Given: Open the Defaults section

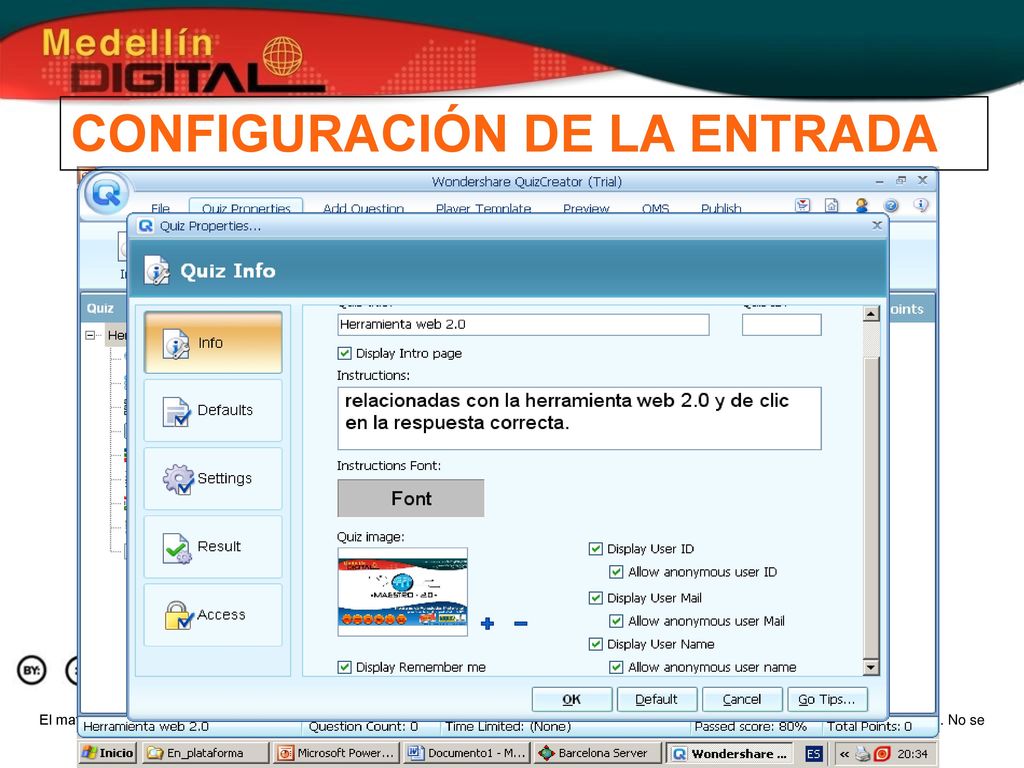Looking at the screenshot, I should [213, 410].
